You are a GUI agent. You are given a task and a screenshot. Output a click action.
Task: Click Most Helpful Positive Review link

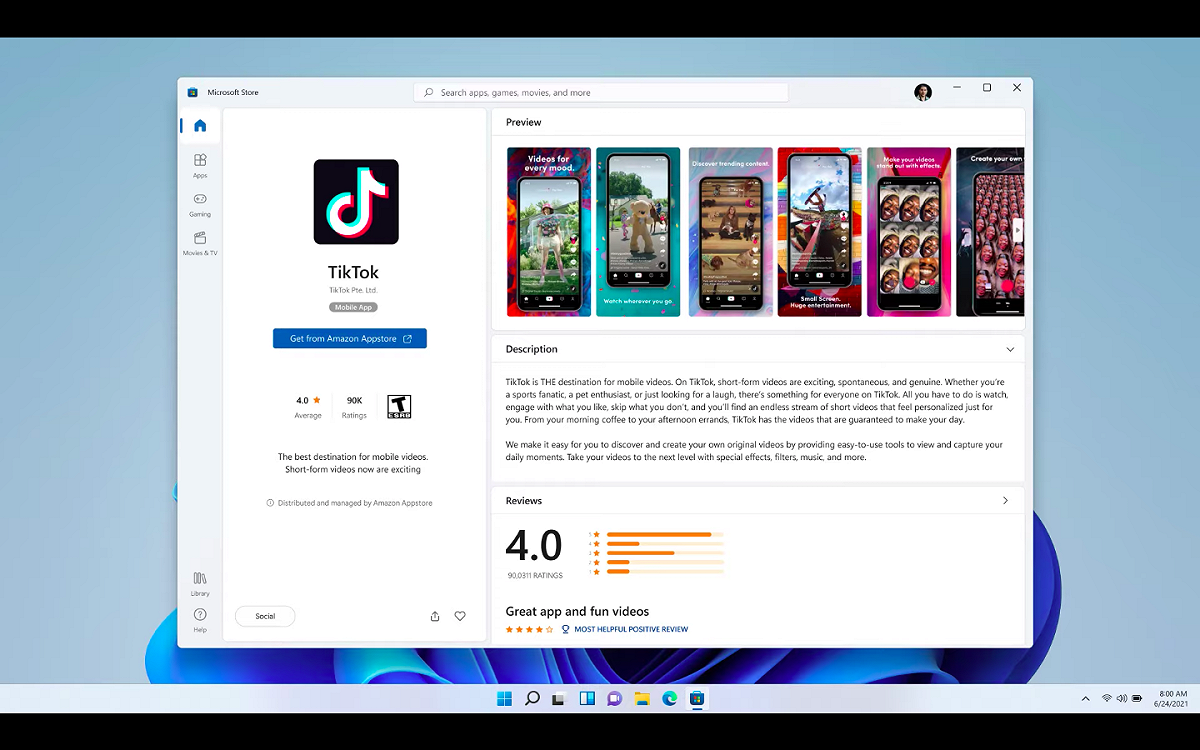[631, 629]
